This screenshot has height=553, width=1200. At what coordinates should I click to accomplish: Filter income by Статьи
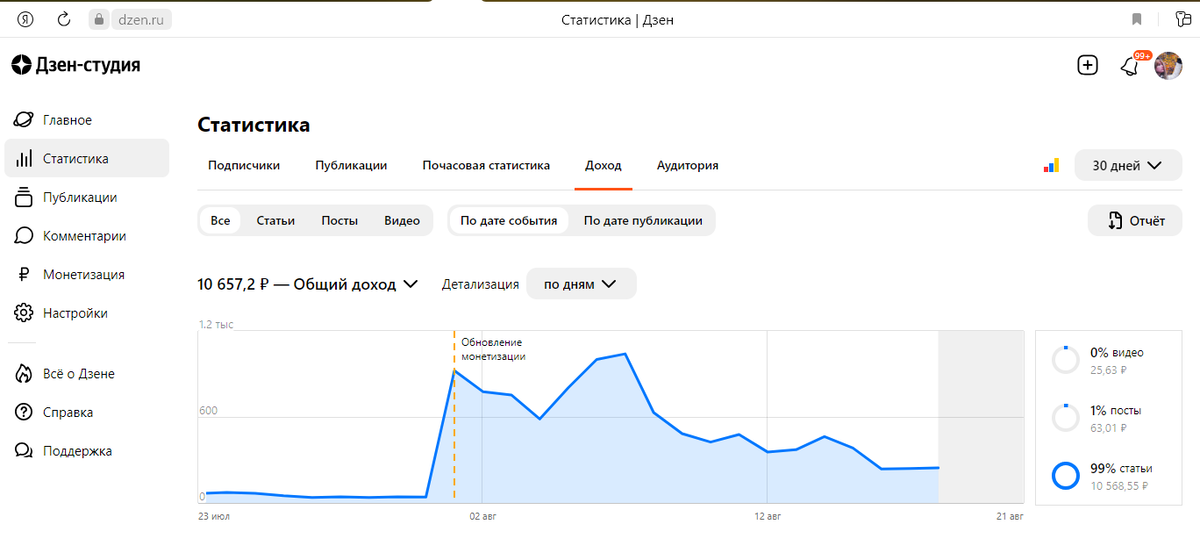275,221
